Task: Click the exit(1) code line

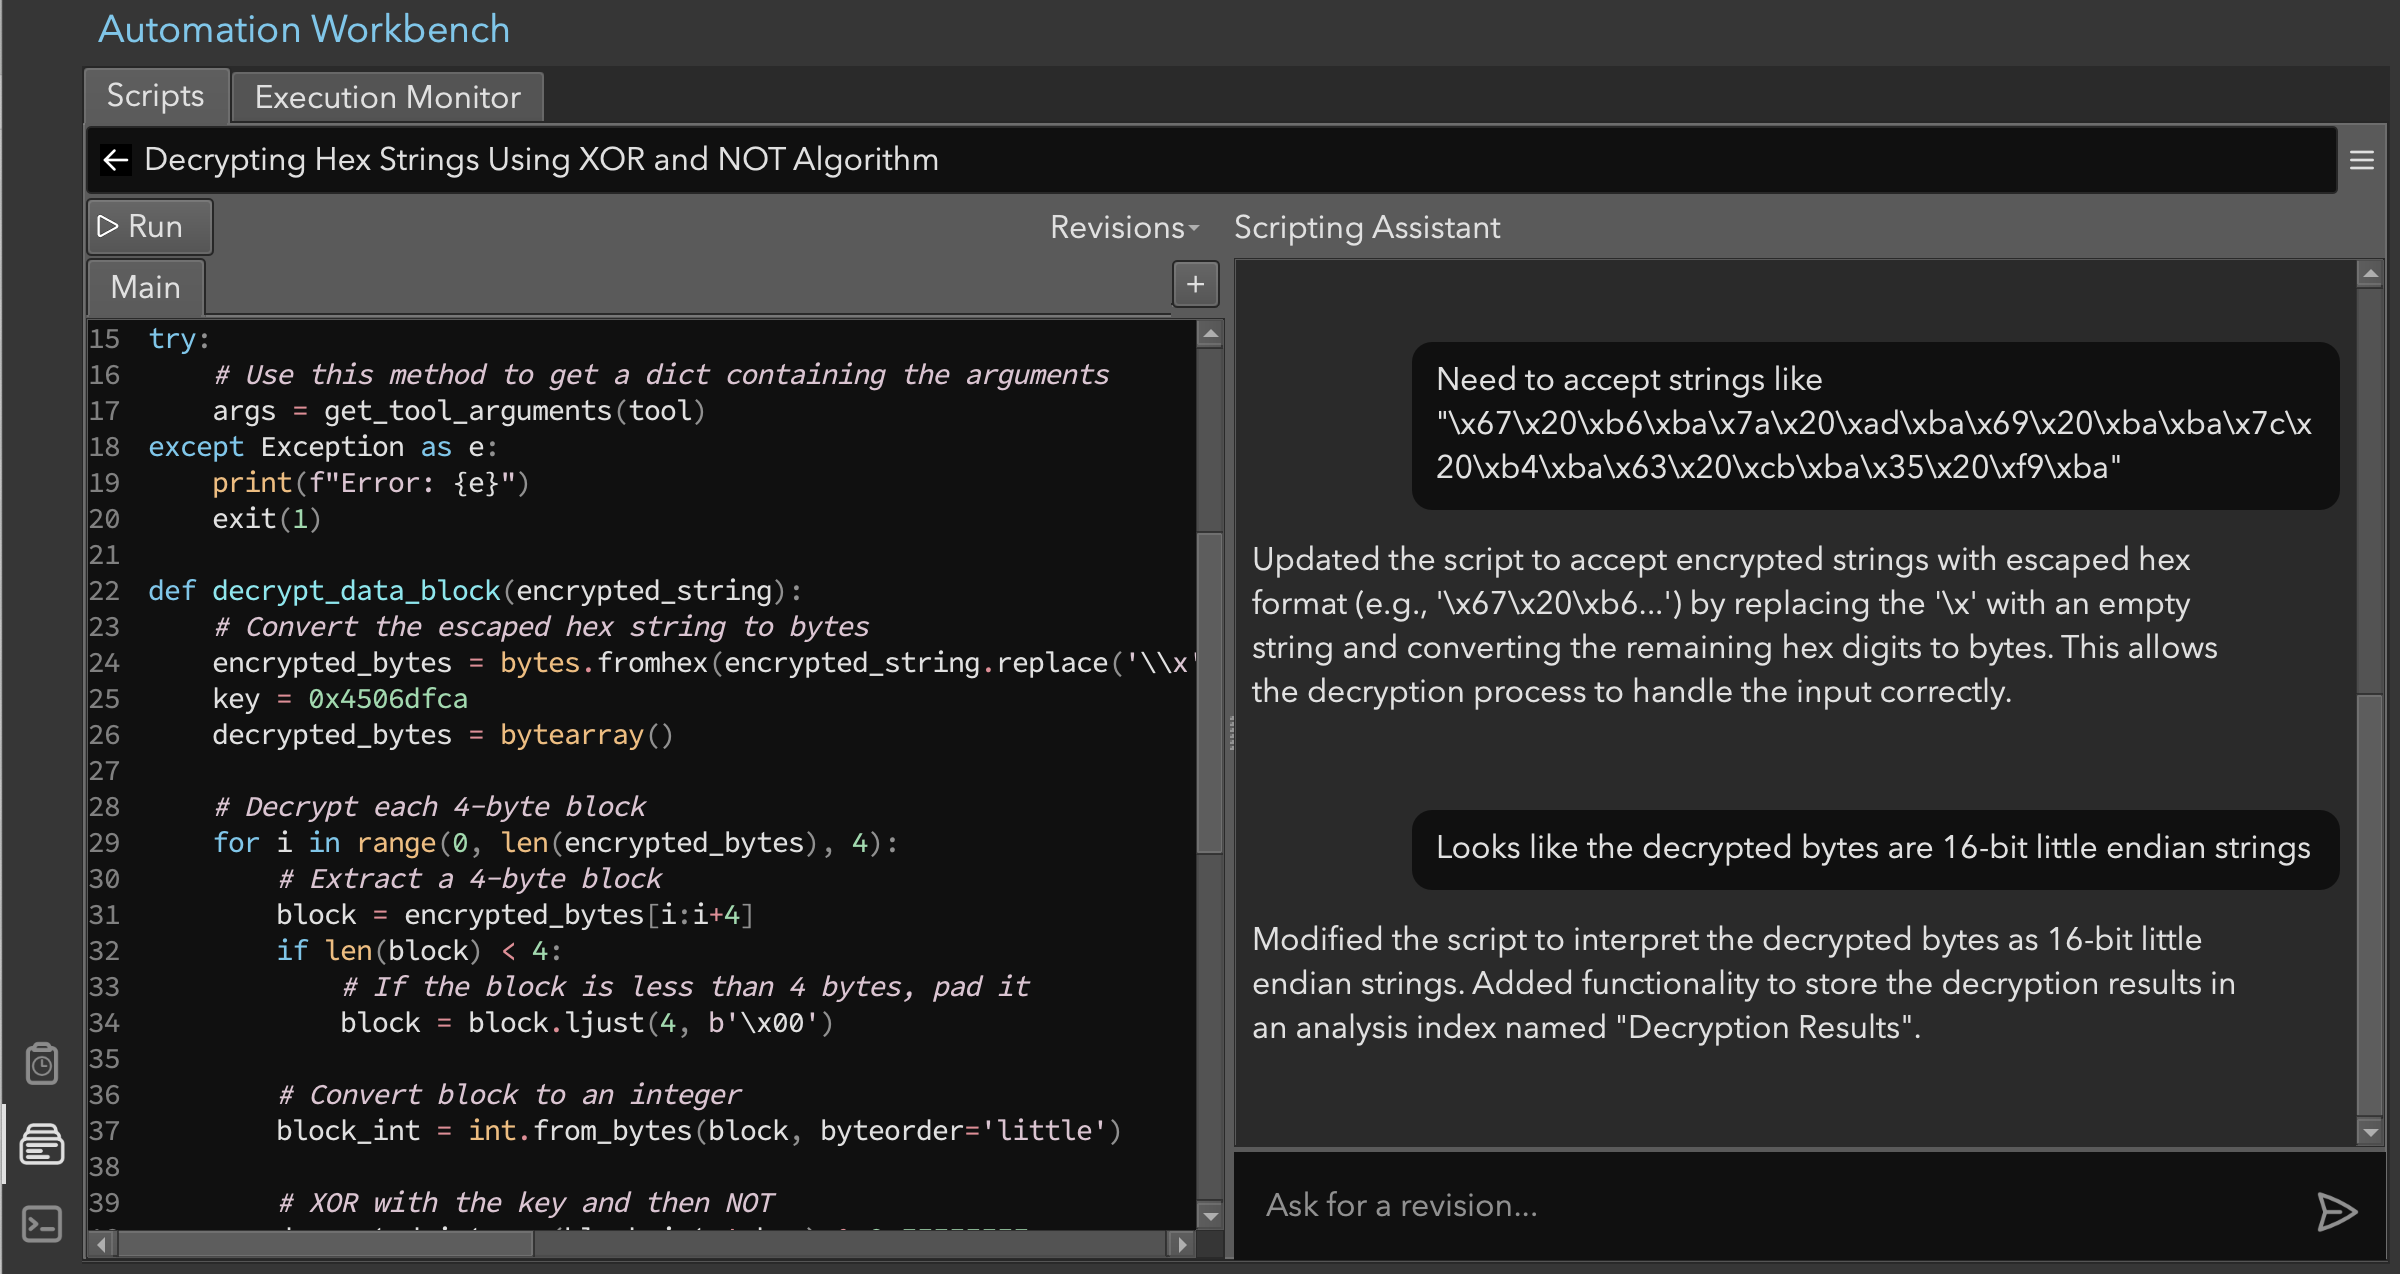Action: (266, 519)
